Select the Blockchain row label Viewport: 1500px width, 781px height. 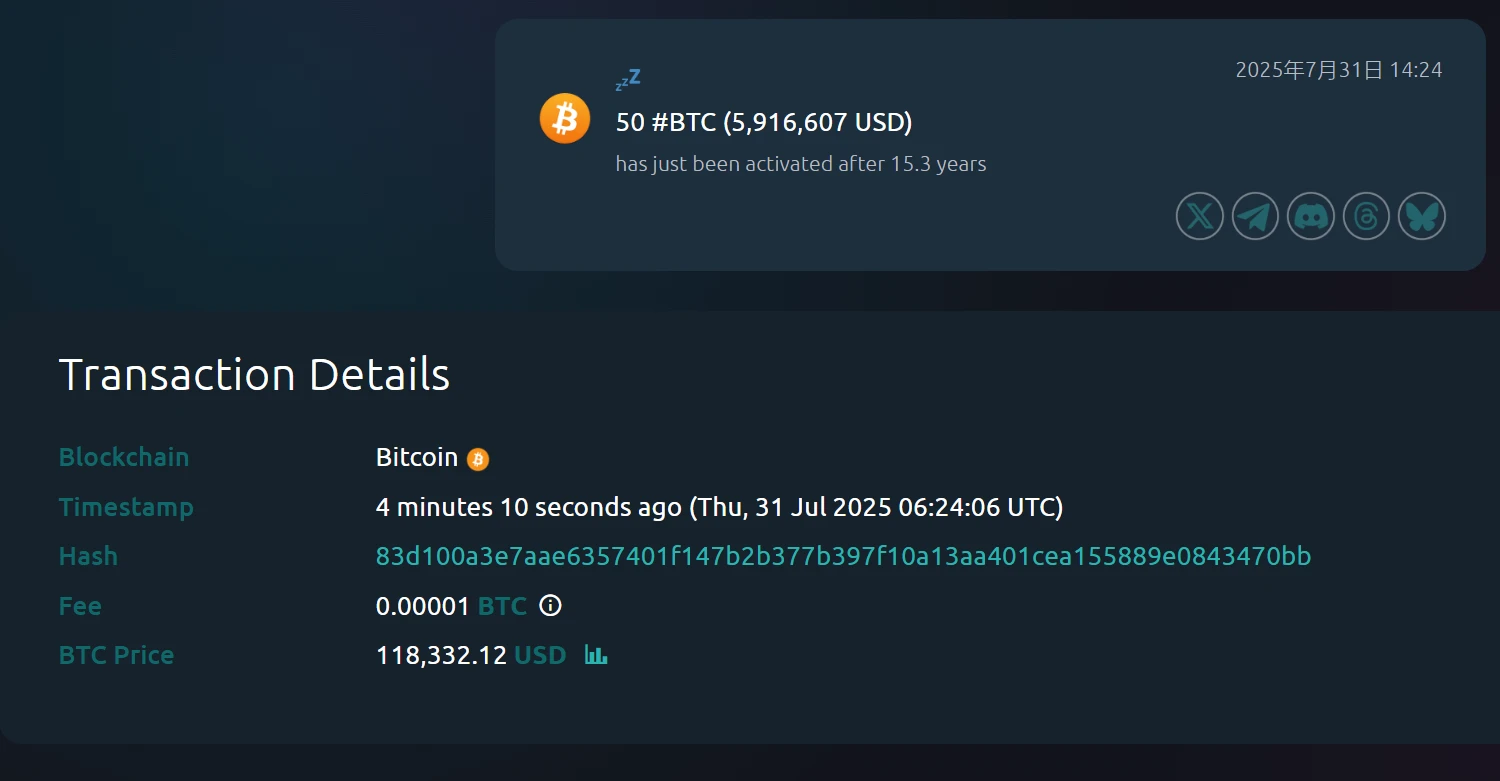tap(124, 457)
